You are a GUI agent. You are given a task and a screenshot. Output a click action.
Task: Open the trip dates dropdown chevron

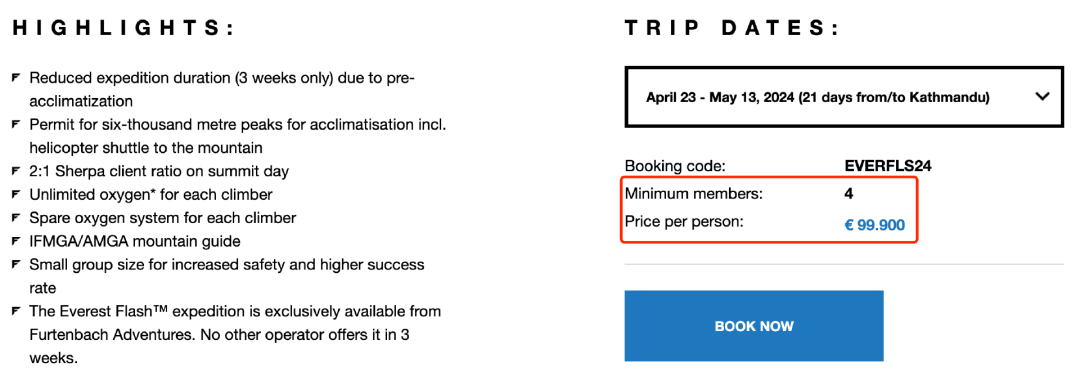point(1042,96)
